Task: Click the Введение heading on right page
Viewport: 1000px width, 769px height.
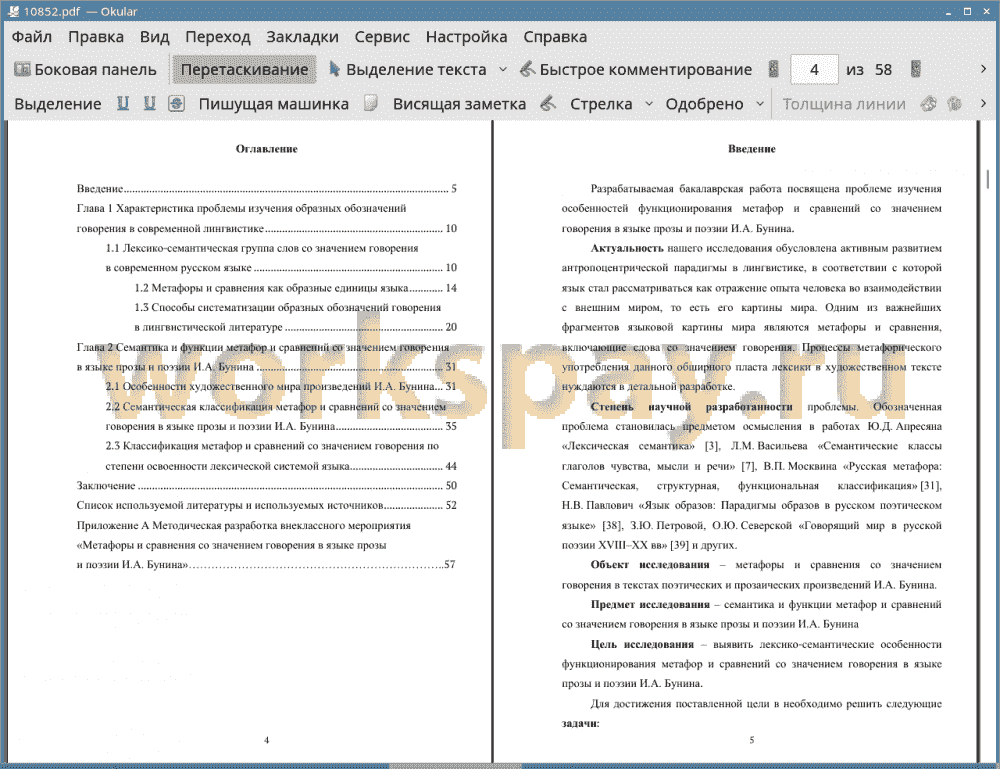Action: (x=752, y=149)
